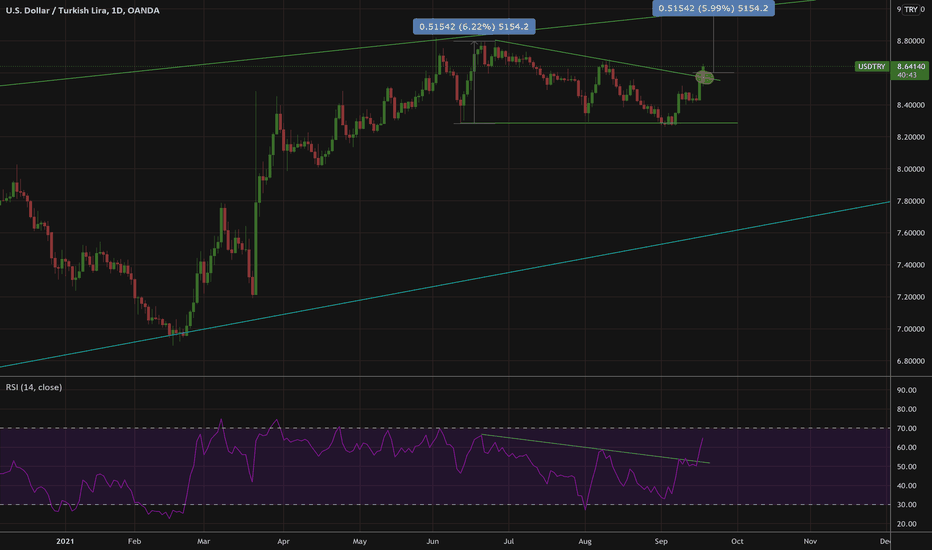Click the RSI 40.00 scale label
The image size is (932, 550).
tap(906, 486)
